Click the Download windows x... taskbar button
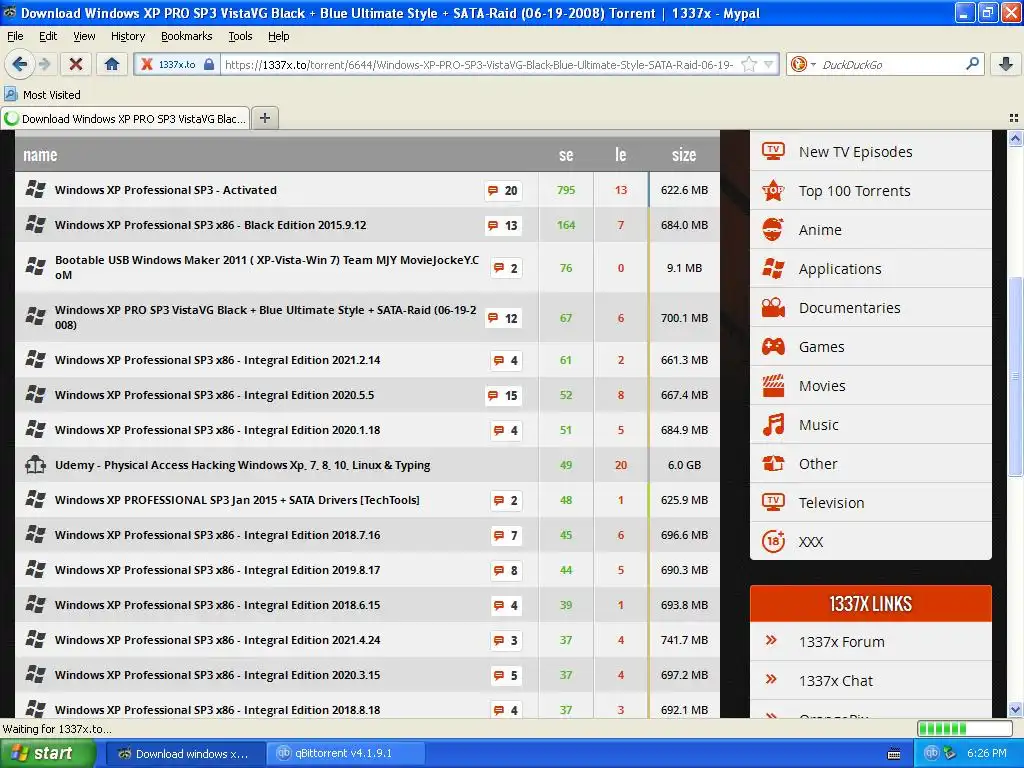The width and height of the screenshot is (1024, 768). coord(185,753)
